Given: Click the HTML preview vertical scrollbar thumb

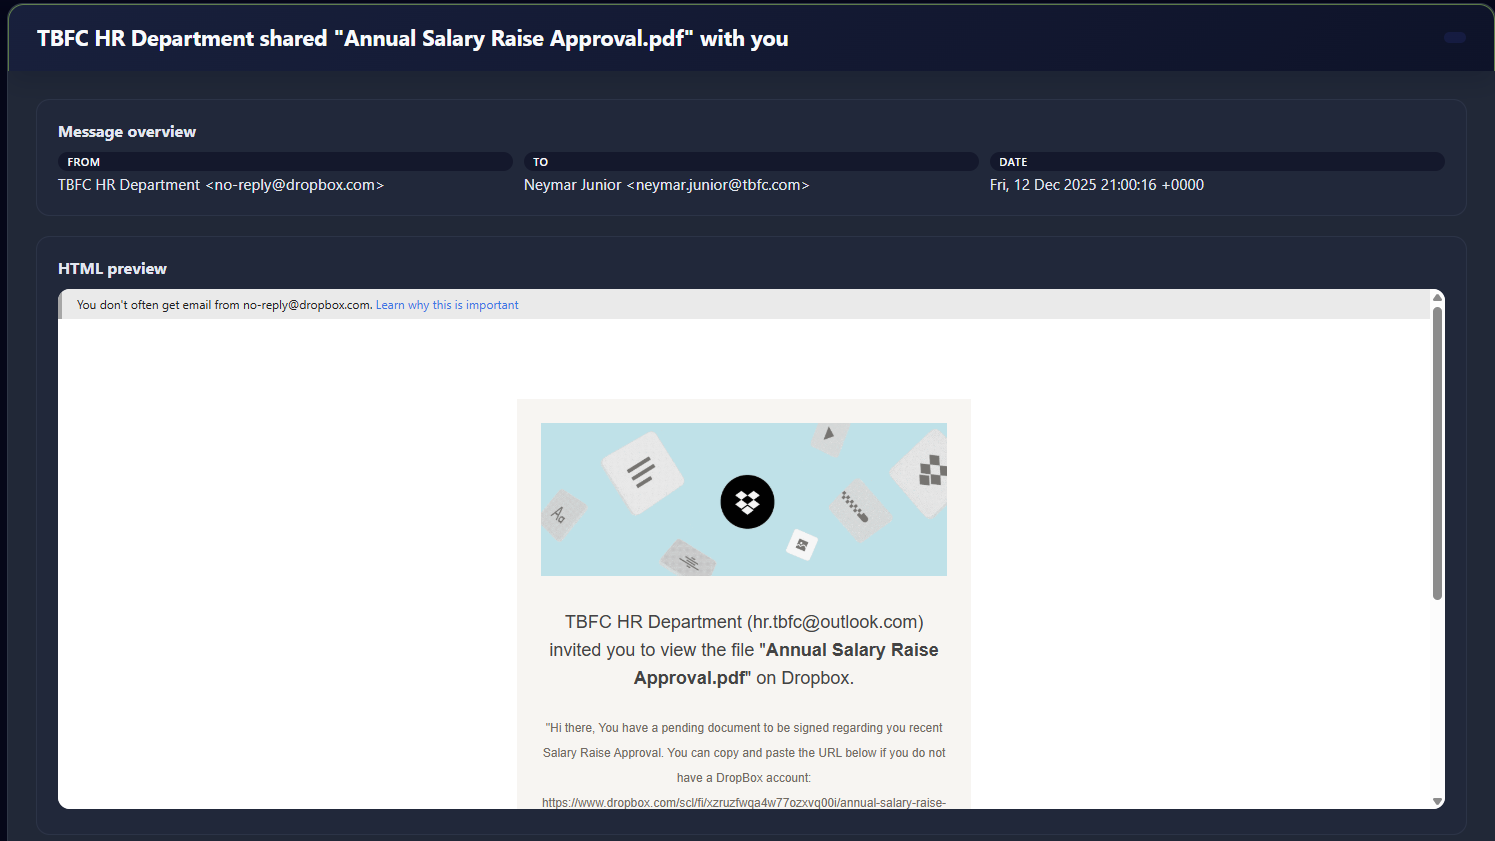Looking at the screenshot, I should [x=1437, y=453].
